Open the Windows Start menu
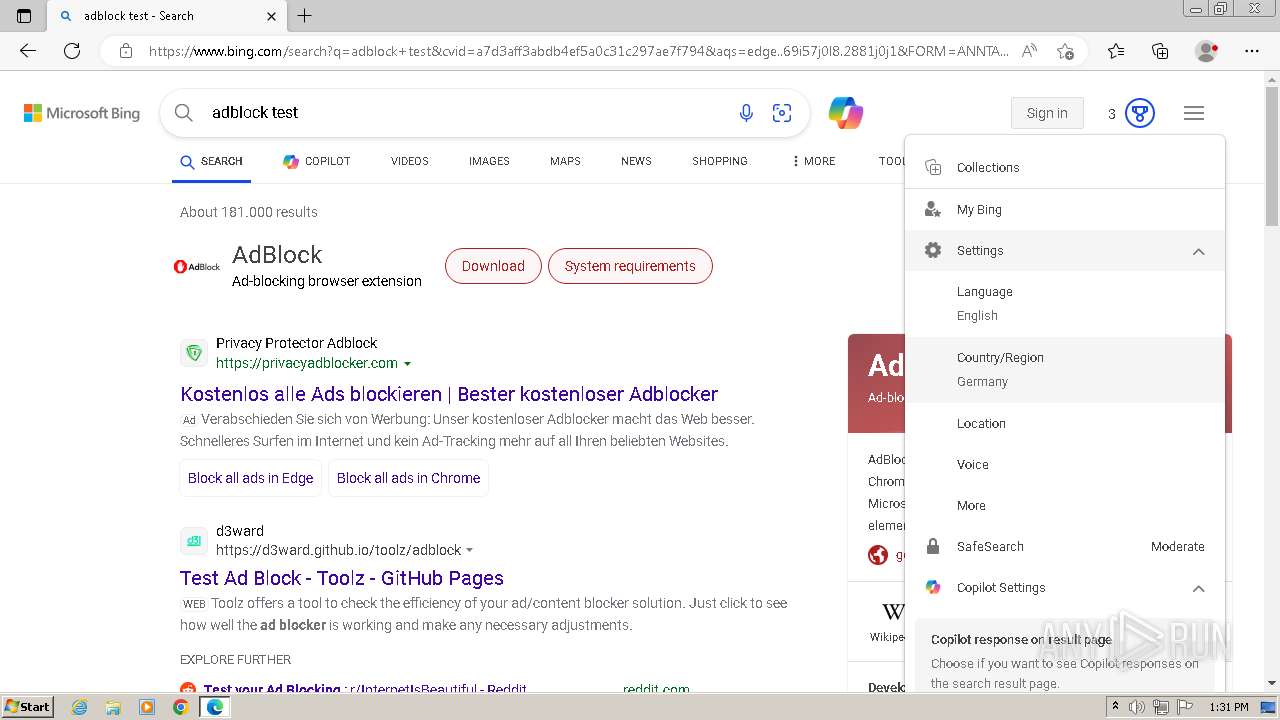The image size is (1280, 720). coord(27,707)
